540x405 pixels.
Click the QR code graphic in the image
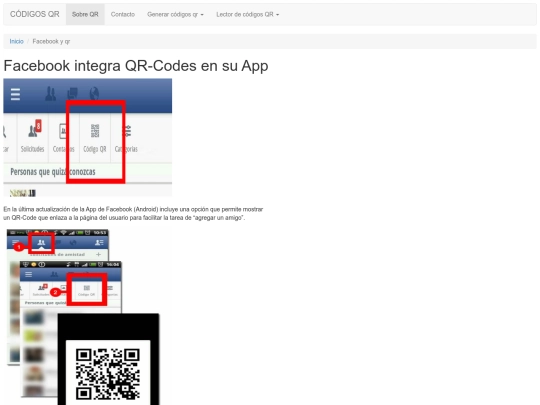pos(108,374)
